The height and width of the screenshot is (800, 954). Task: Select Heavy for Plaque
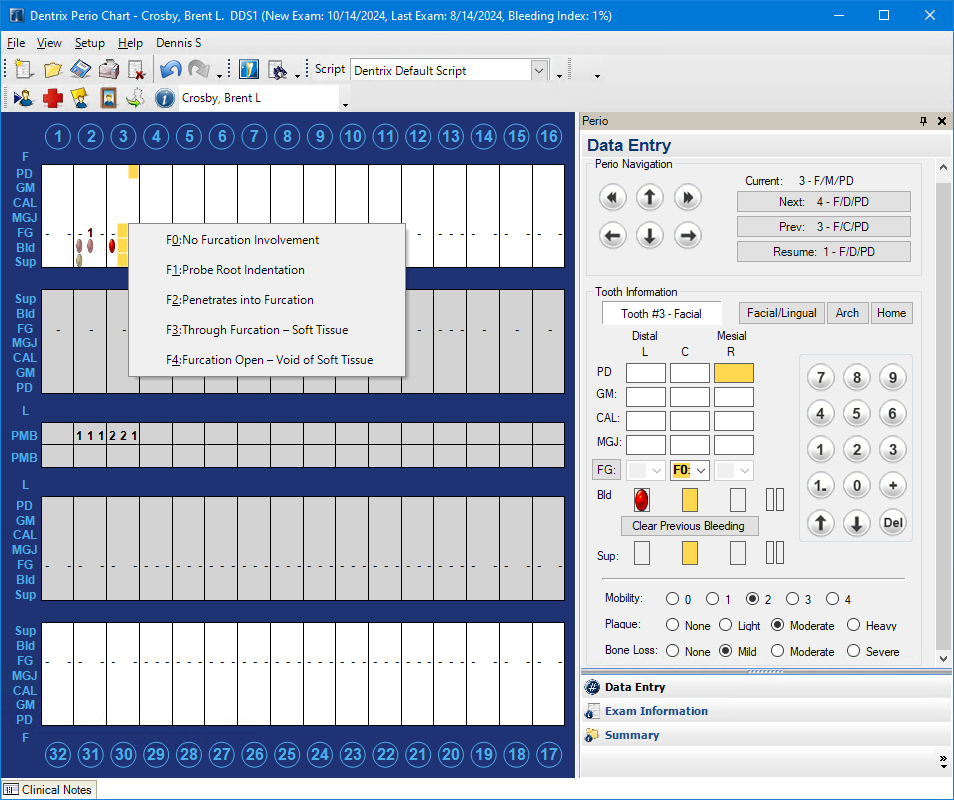tap(853, 625)
